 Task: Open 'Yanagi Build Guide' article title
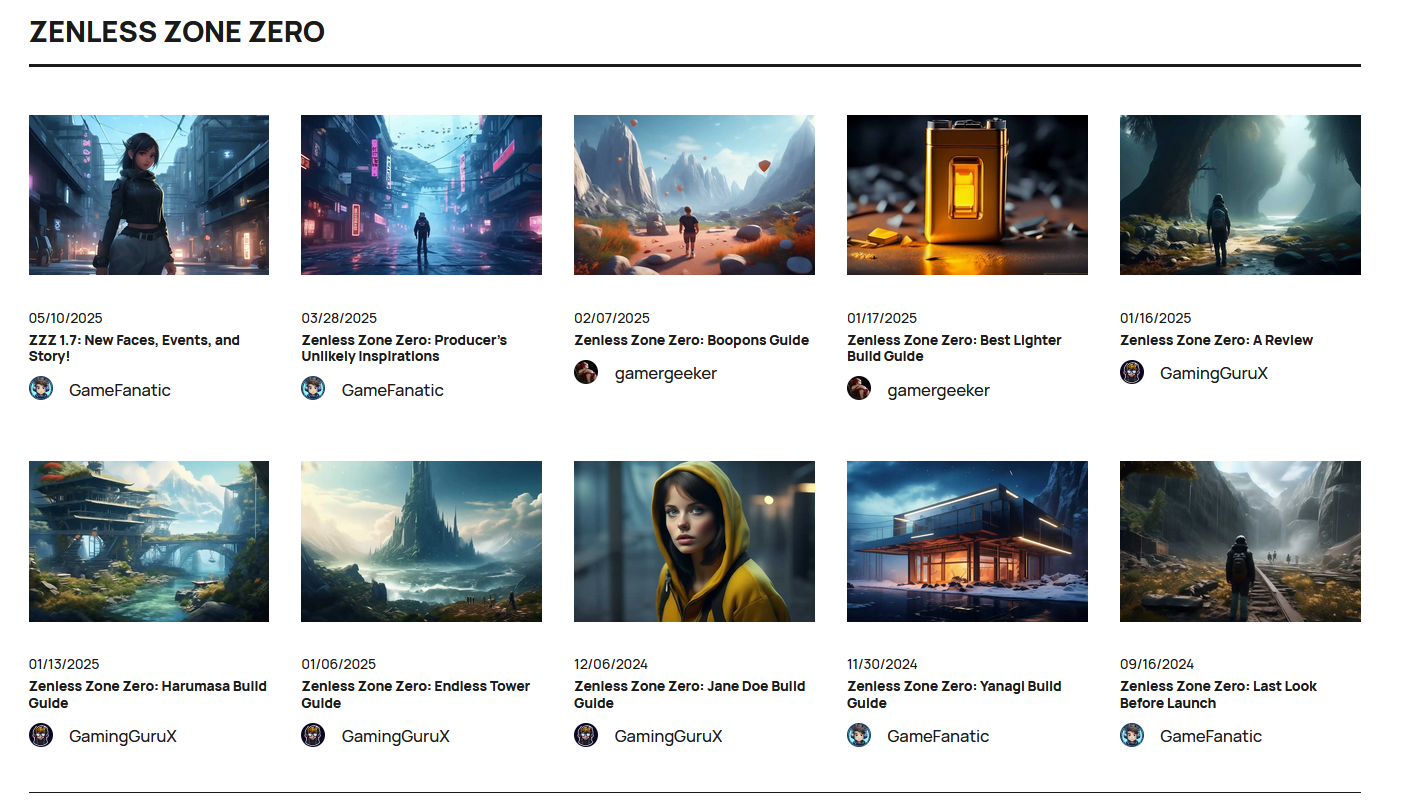click(x=954, y=694)
